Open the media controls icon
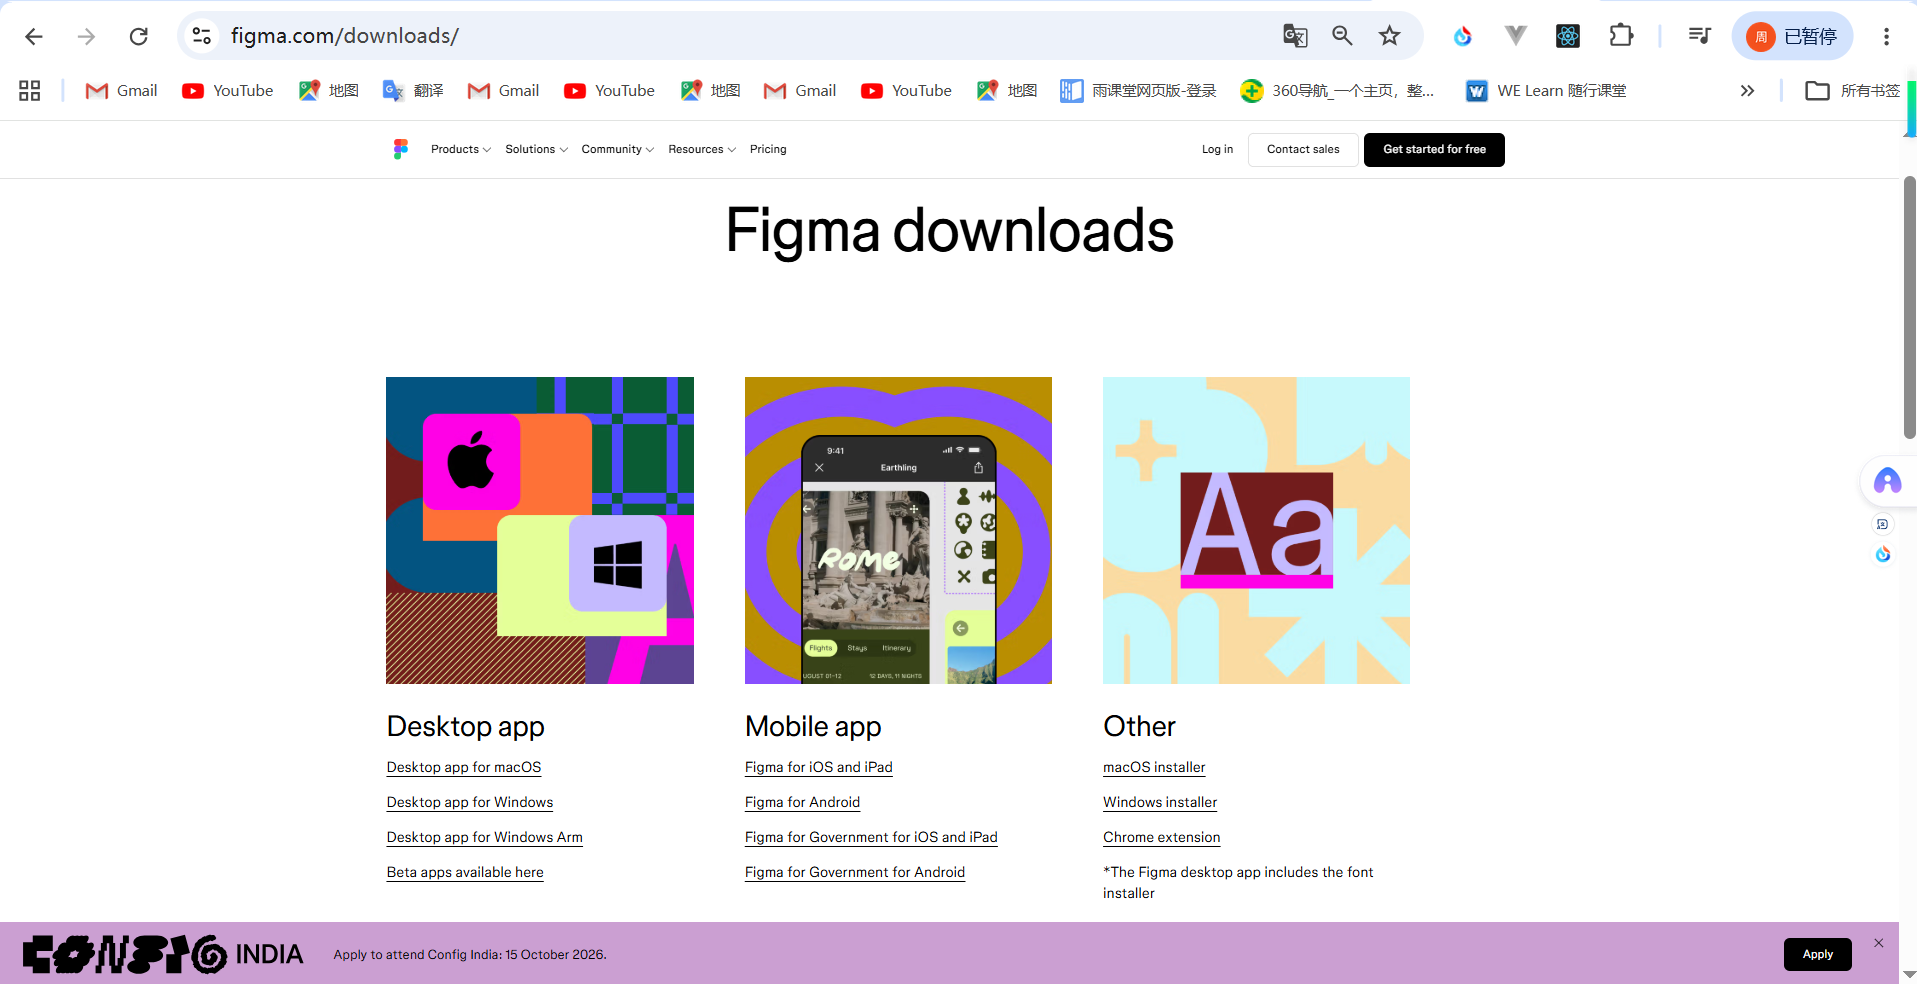 pyautogui.click(x=1699, y=36)
